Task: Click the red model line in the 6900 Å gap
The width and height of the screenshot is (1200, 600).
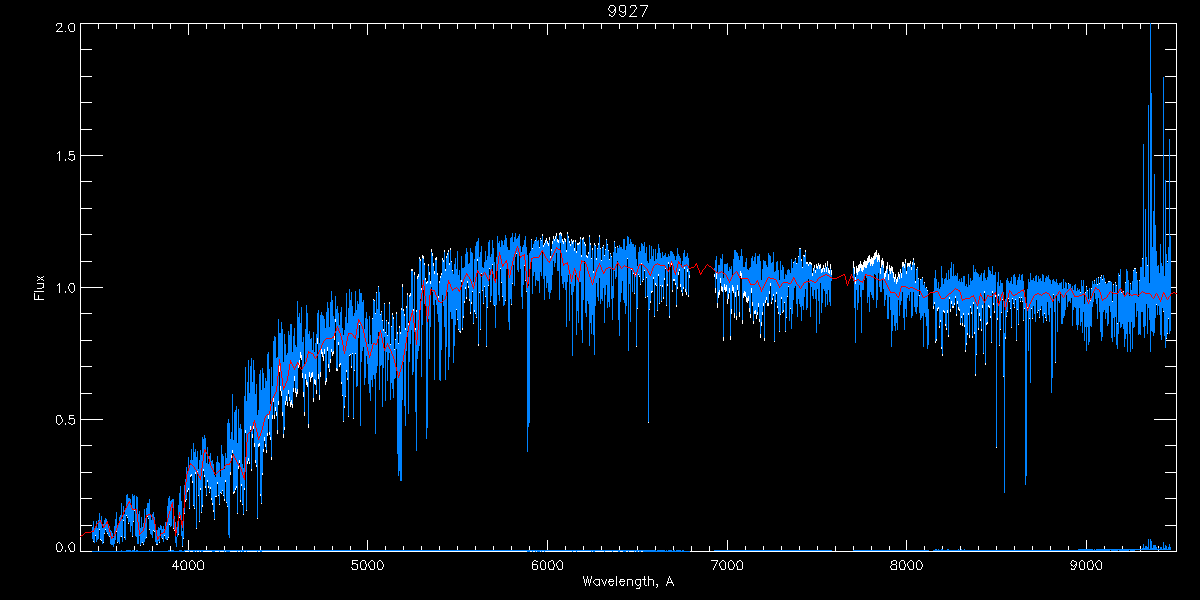Action: click(703, 269)
